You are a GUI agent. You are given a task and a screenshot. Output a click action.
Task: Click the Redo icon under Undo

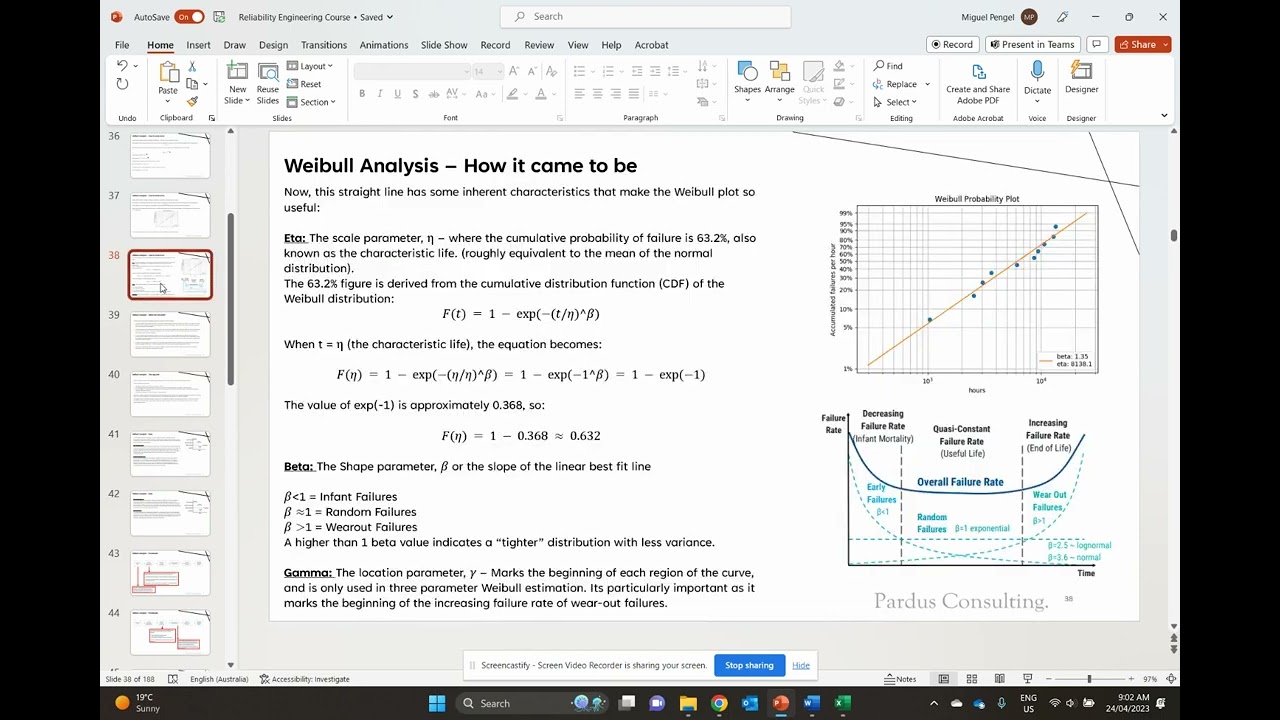122,84
